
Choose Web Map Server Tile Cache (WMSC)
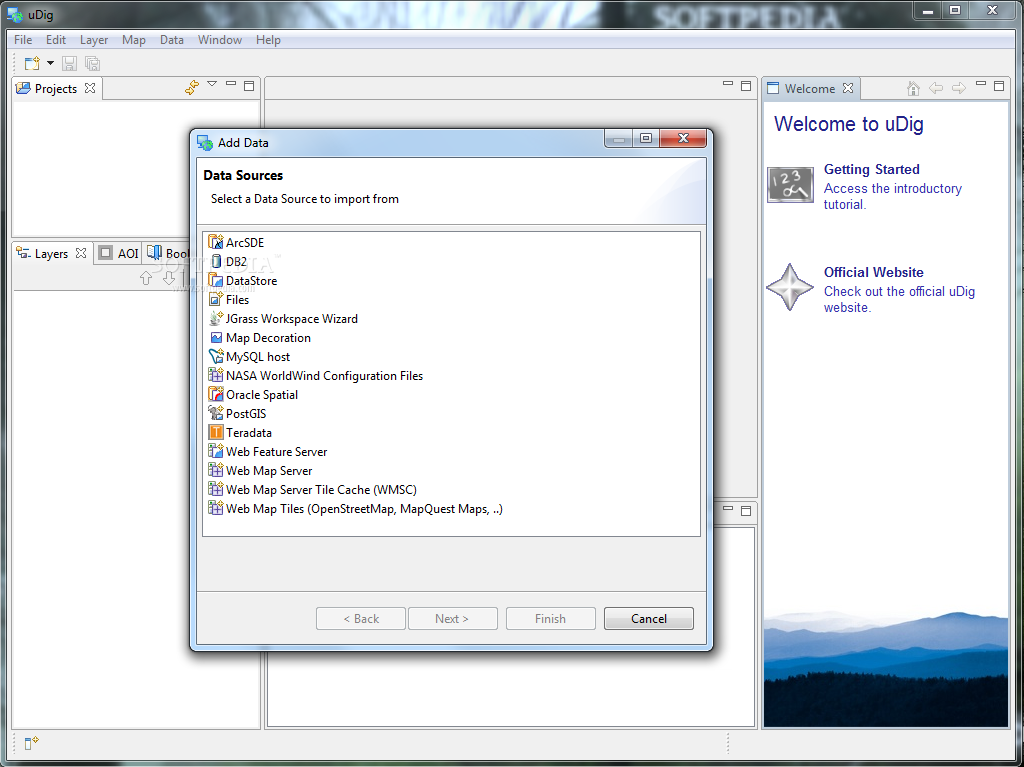click(313, 489)
